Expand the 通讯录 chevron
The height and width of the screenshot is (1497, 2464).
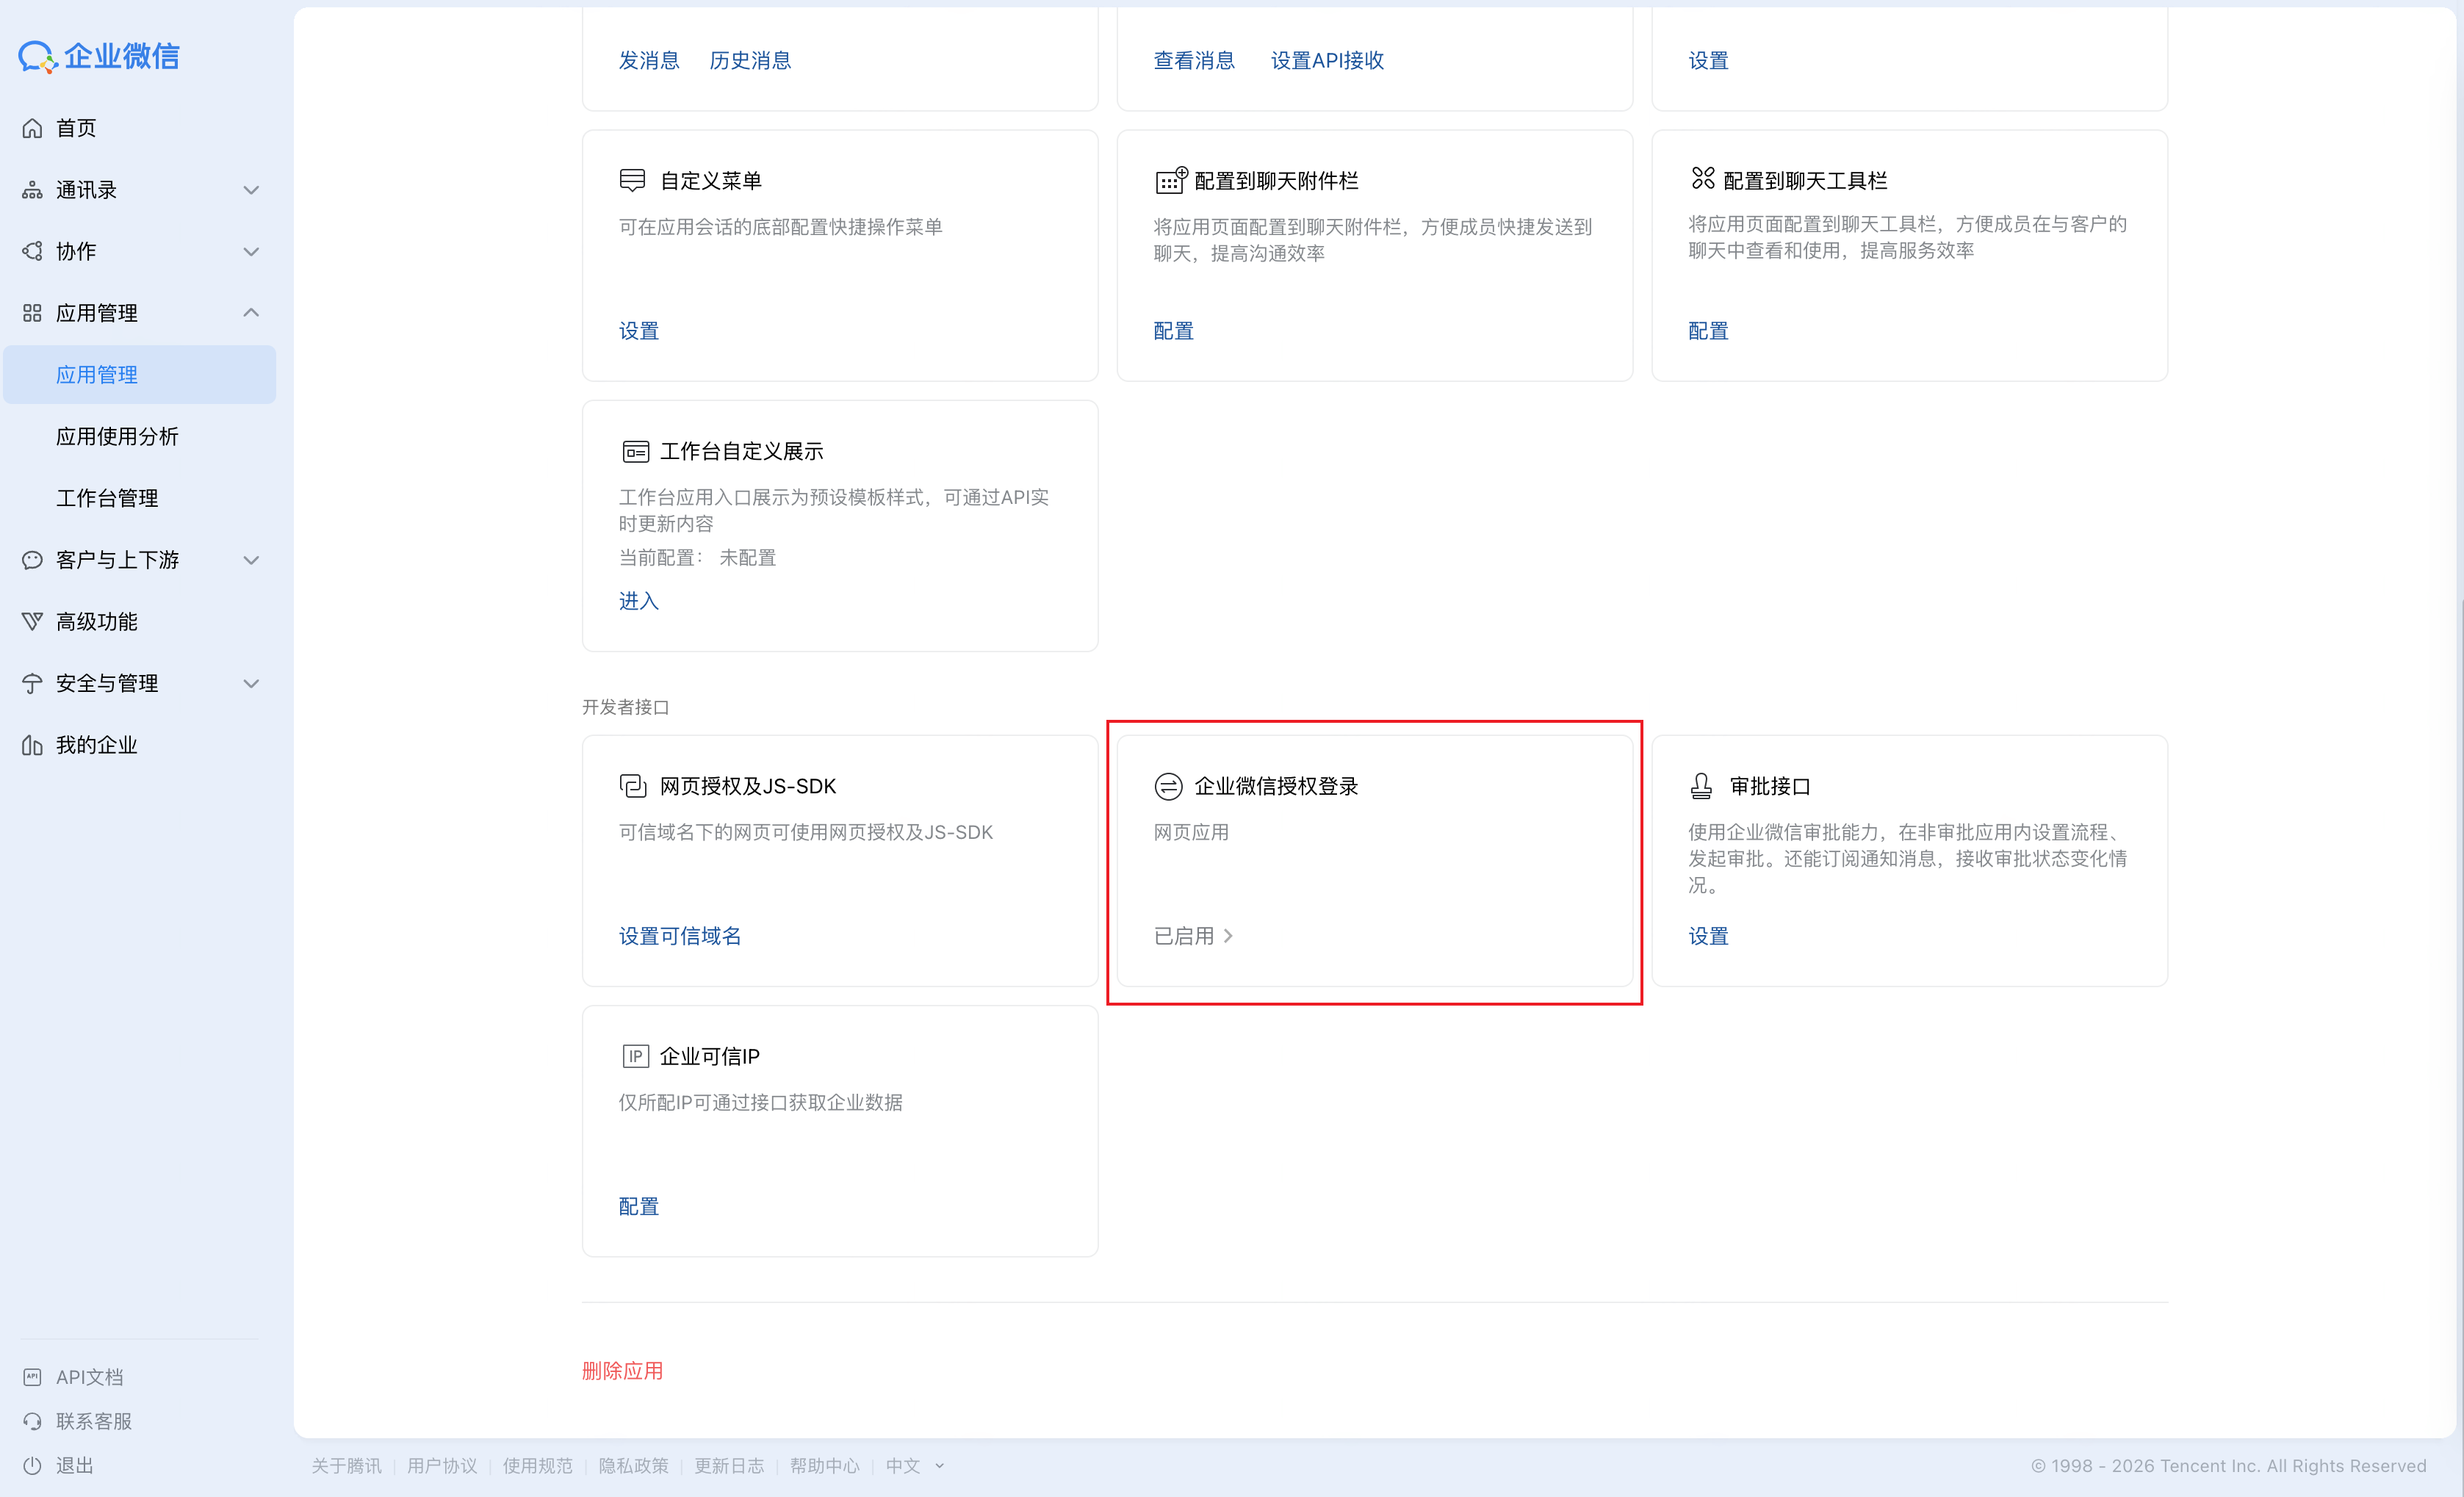(x=251, y=190)
